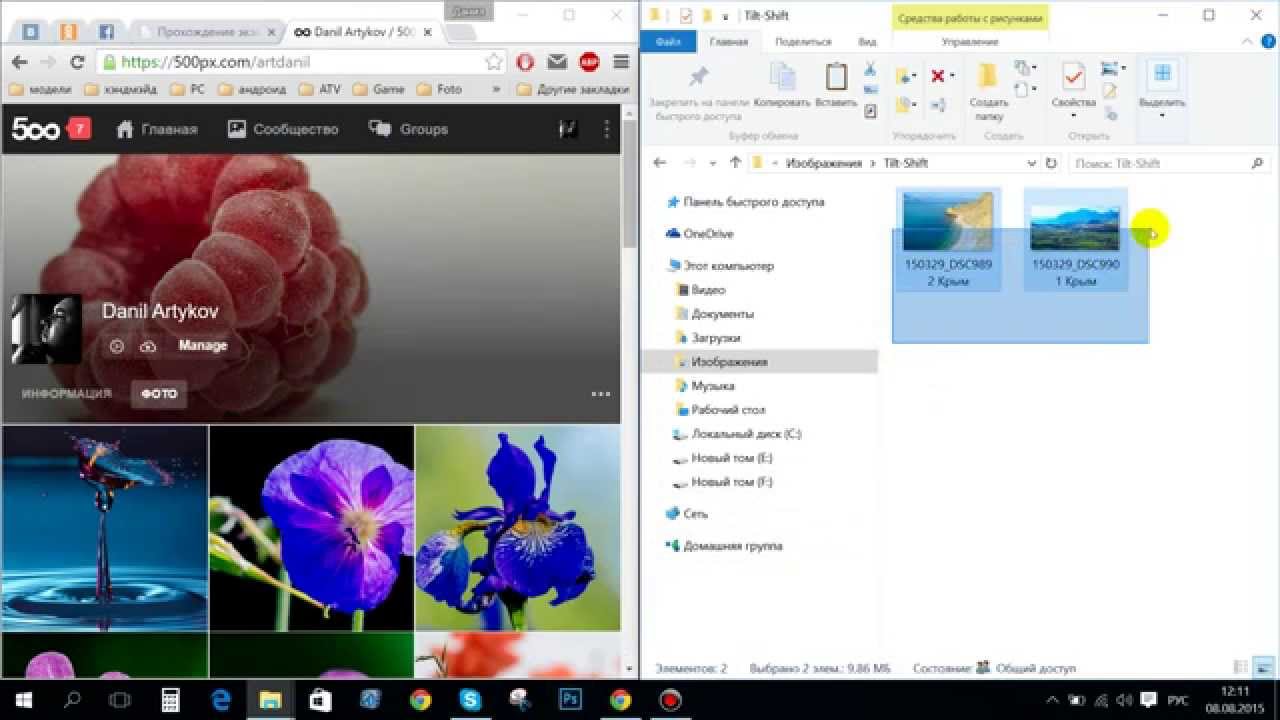Screen dimensions: 1280x720
Task: Expand the Выделить dropdown
Action: [x=1162, y=116]
